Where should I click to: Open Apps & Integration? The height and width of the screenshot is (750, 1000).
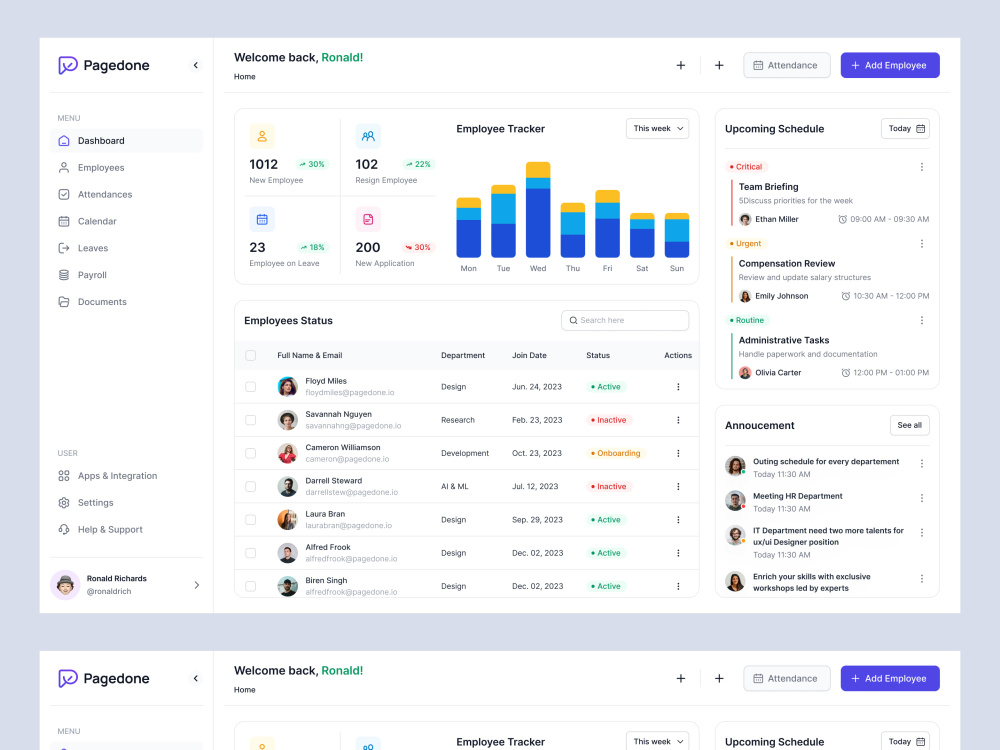[x=126, y=476]
